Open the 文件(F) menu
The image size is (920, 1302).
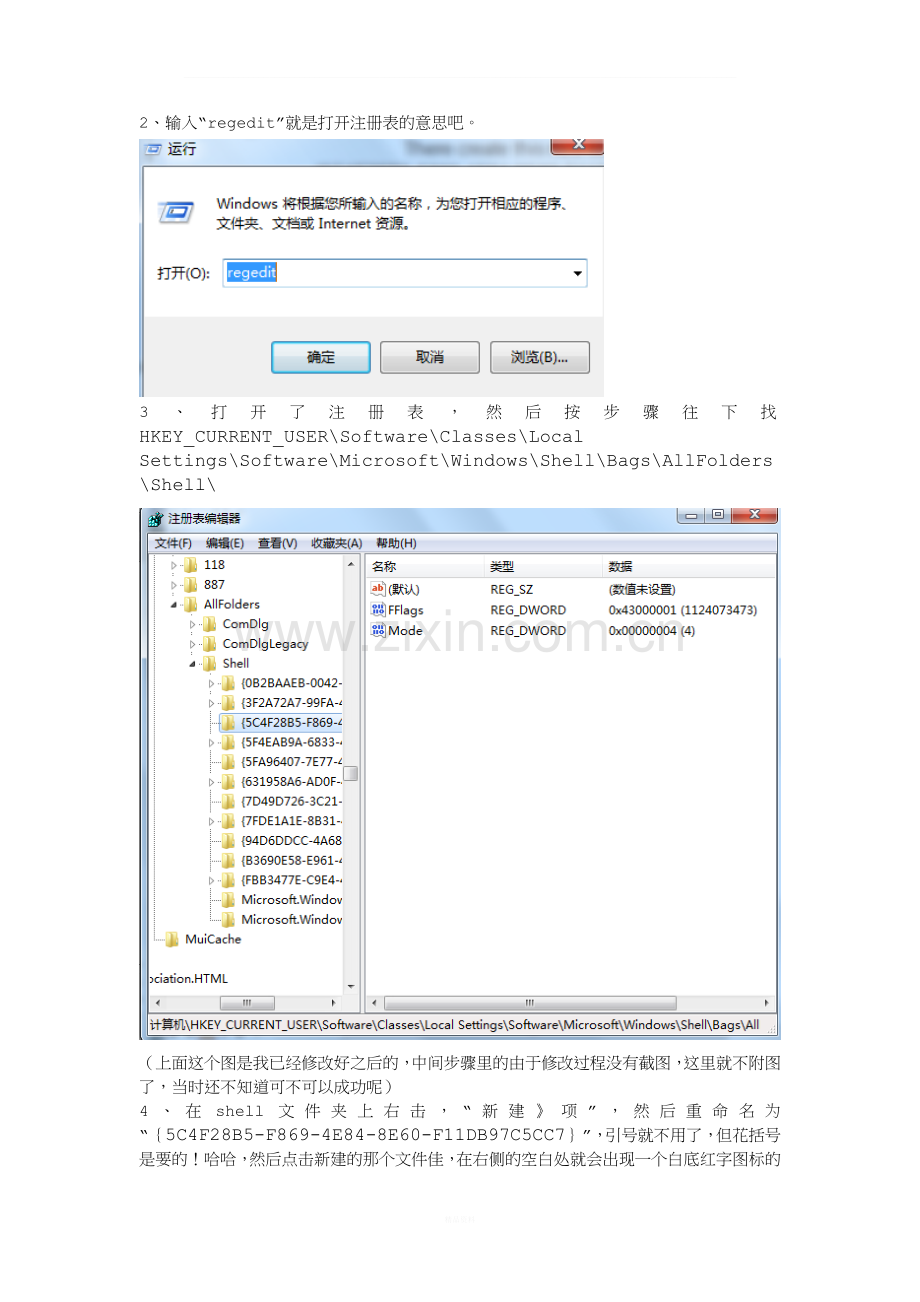172,543
